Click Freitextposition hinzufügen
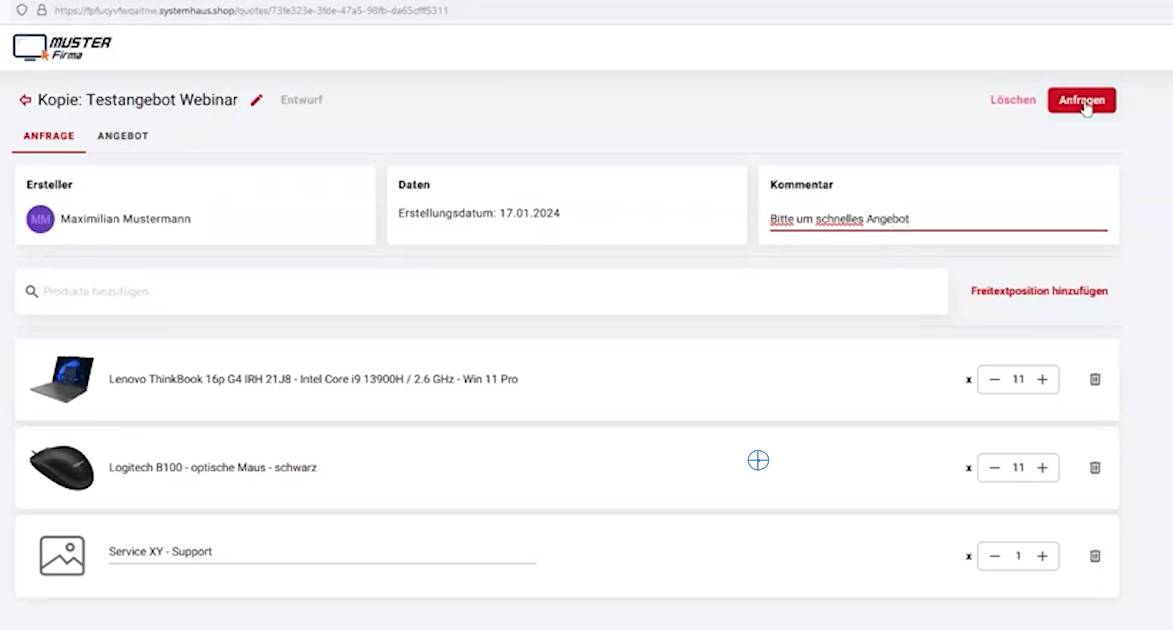The height and width of the screenshot is (630, 1173). tap(1039, 291)
